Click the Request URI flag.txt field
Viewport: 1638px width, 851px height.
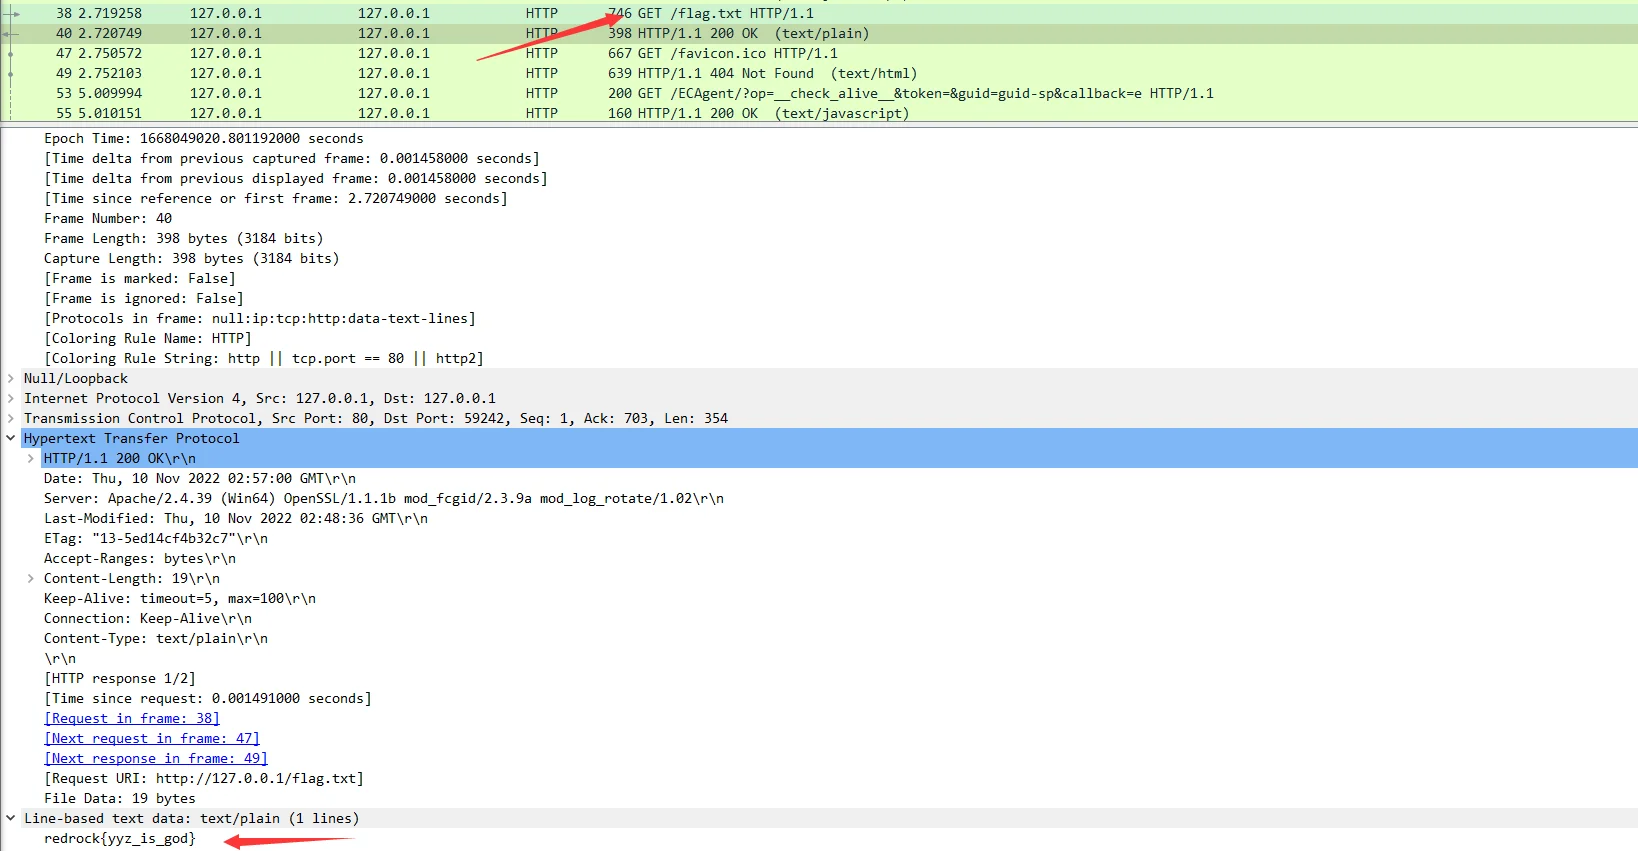point(203,778)
